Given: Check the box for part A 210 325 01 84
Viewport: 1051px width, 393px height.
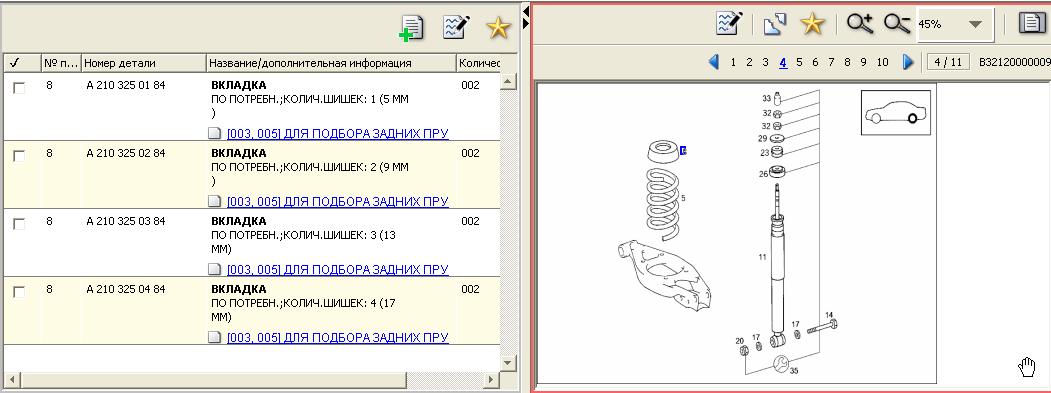Looking at the screenshot, I should pos(19,88).
